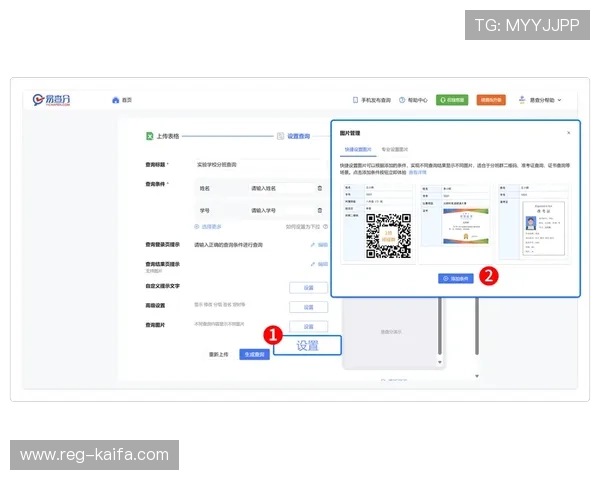Viewport: 600px width, 480px height.
Task: Click 编辑 for 查询结果页提示
Action: point(323,264)
